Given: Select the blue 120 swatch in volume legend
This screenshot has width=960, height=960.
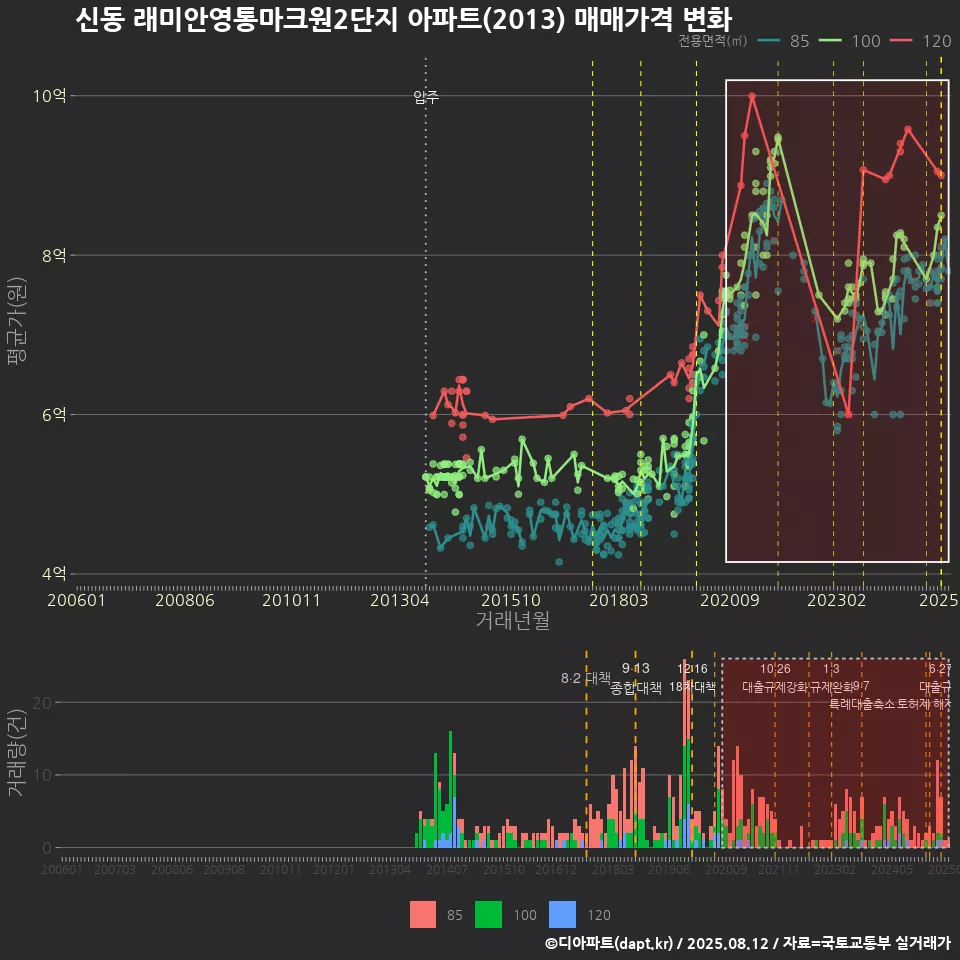Looking at the screenshot, I should (563, 915).
